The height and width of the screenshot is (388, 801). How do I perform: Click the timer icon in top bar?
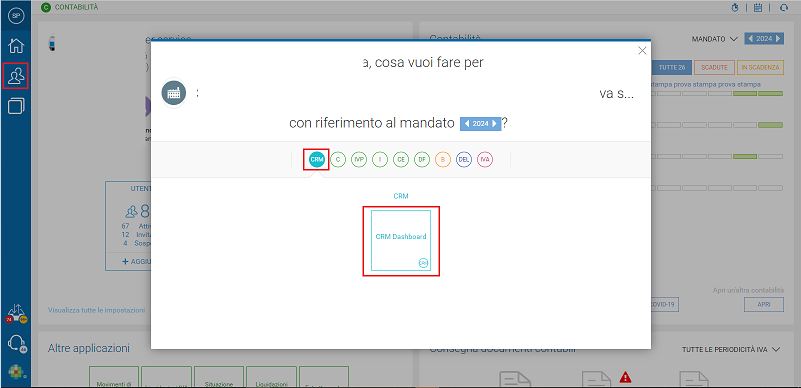pyautogui.click(x=735, y=8)
